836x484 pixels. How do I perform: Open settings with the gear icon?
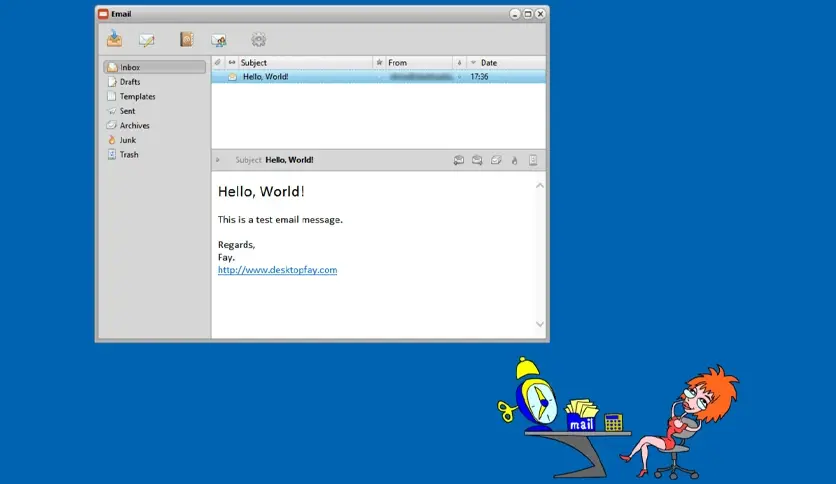[259, 39]
